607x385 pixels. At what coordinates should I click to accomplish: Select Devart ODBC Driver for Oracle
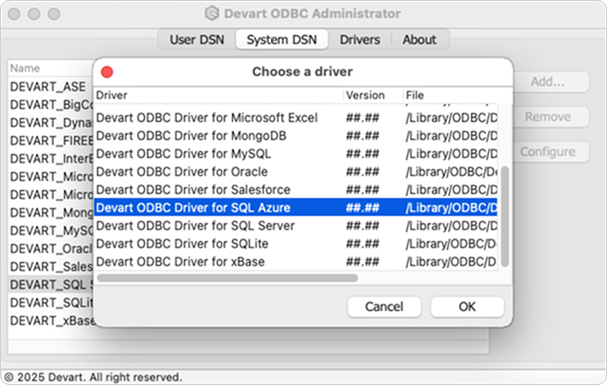point(296,172)
